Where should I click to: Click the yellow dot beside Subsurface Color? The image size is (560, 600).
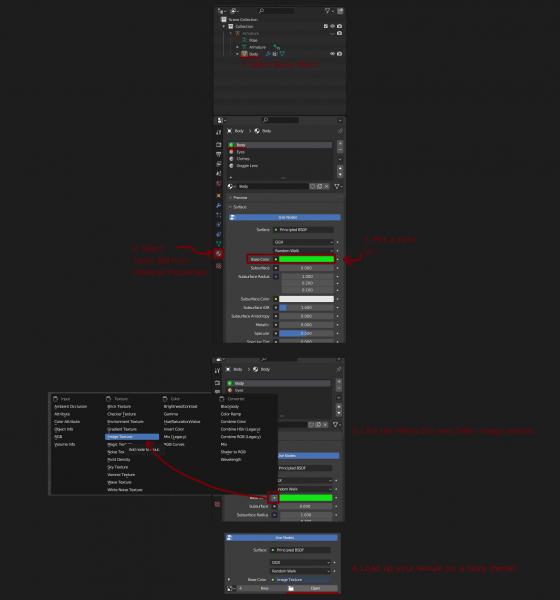pyautogui.click(x=276, y=299)
